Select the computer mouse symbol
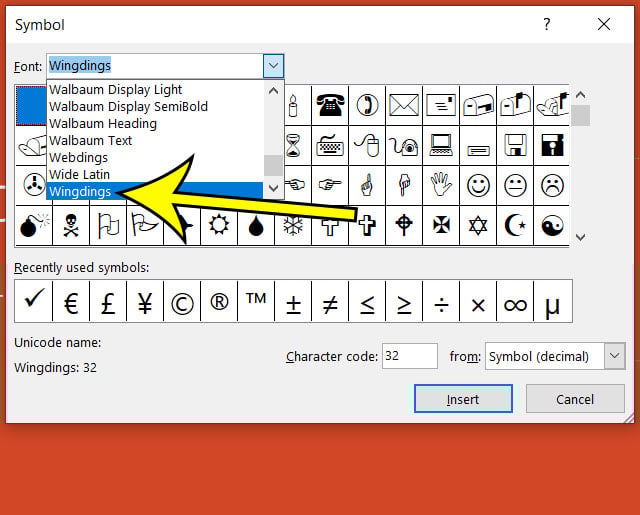Screen dimensions: 640x515 [x=367, y=145]
